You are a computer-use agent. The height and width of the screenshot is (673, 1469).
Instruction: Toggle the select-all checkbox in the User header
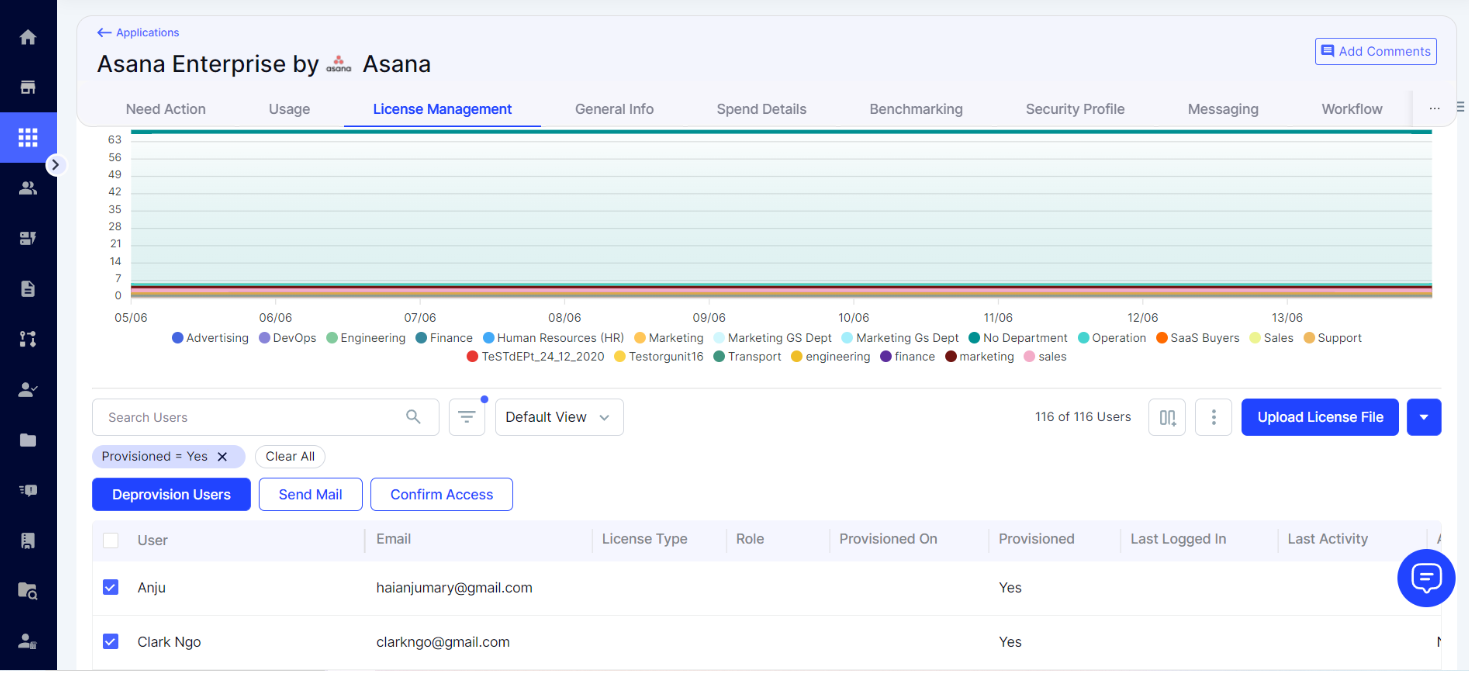110,539
